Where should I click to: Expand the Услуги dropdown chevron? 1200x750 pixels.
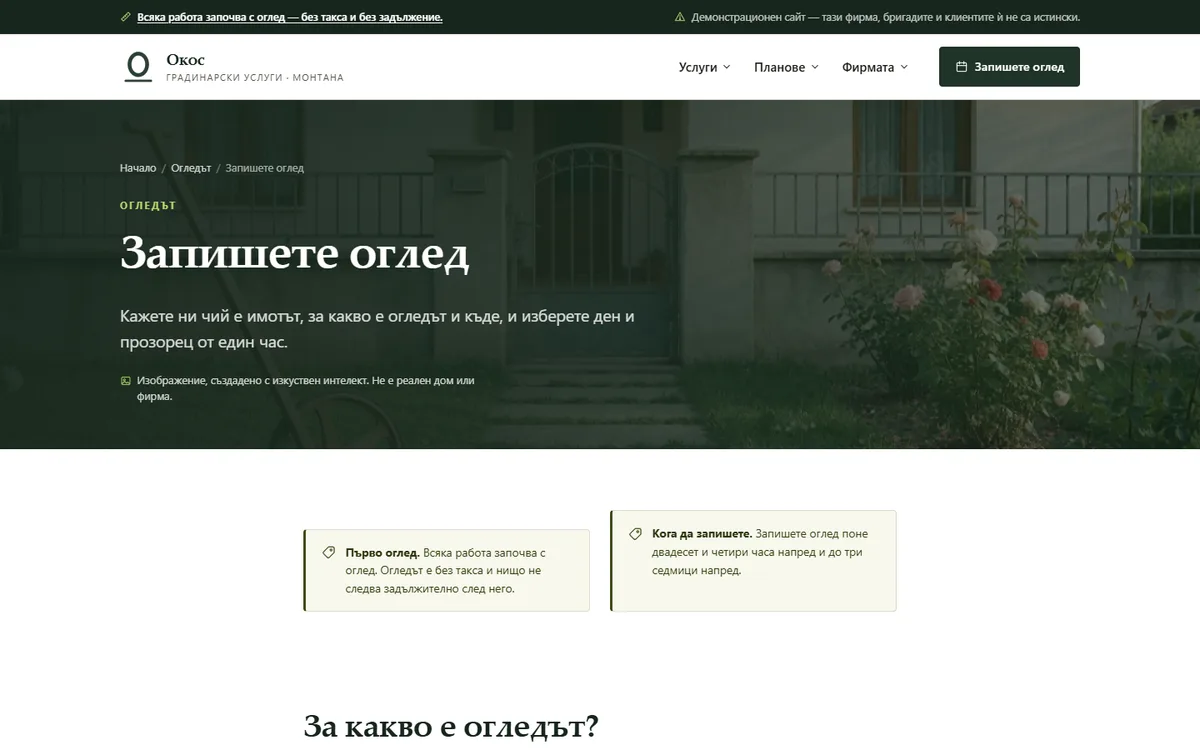727,67
